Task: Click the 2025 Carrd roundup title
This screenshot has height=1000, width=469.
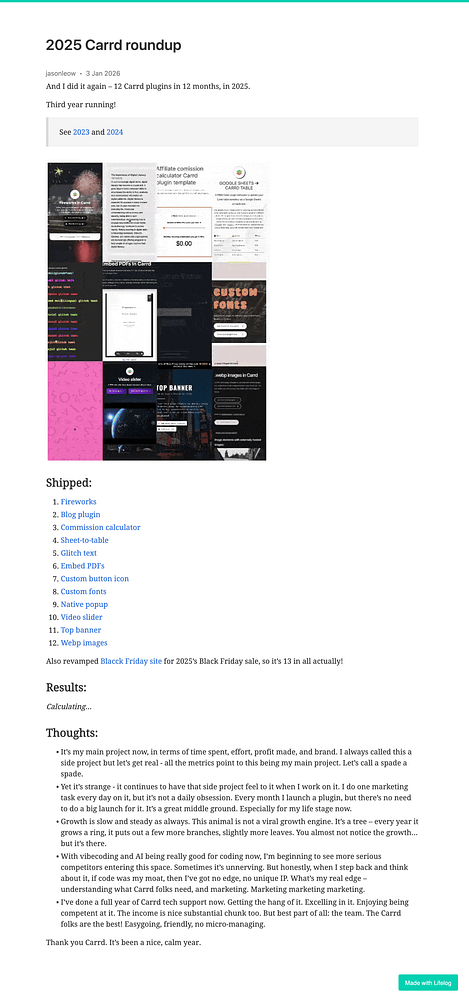Action: point(114,45)
